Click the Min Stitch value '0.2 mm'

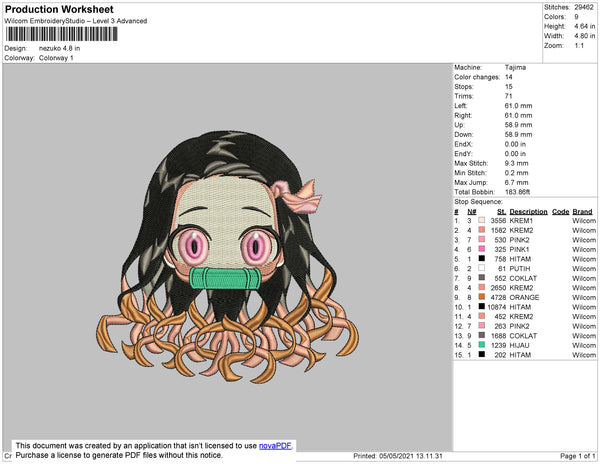pos(516,173)
